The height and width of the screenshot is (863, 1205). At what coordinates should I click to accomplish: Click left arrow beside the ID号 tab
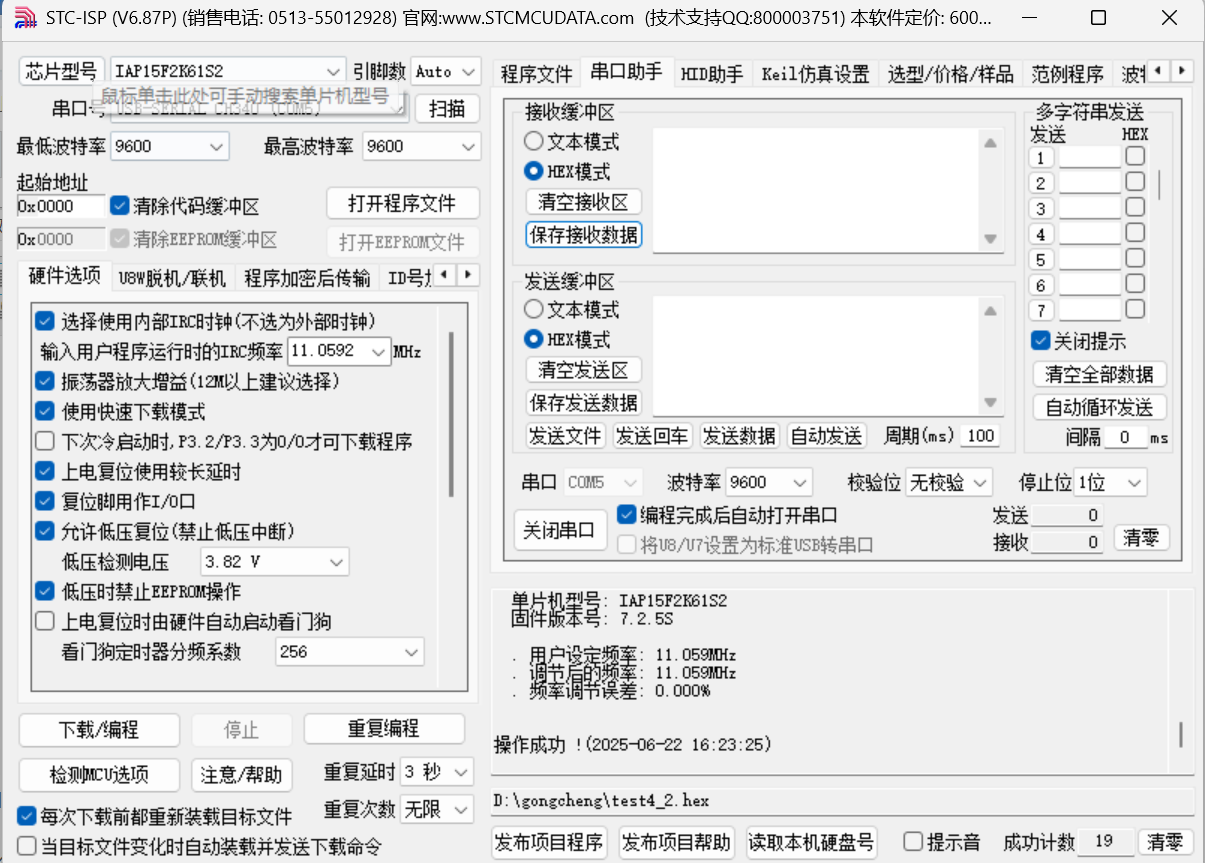click(443, 274)
